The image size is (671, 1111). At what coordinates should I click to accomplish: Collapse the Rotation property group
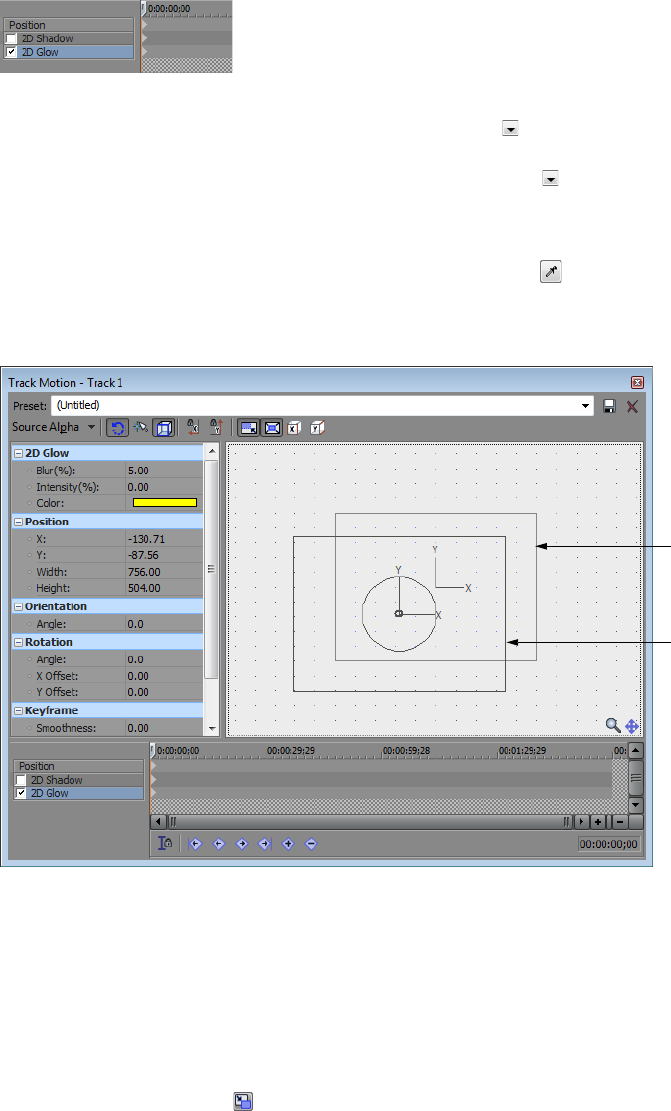18,643
